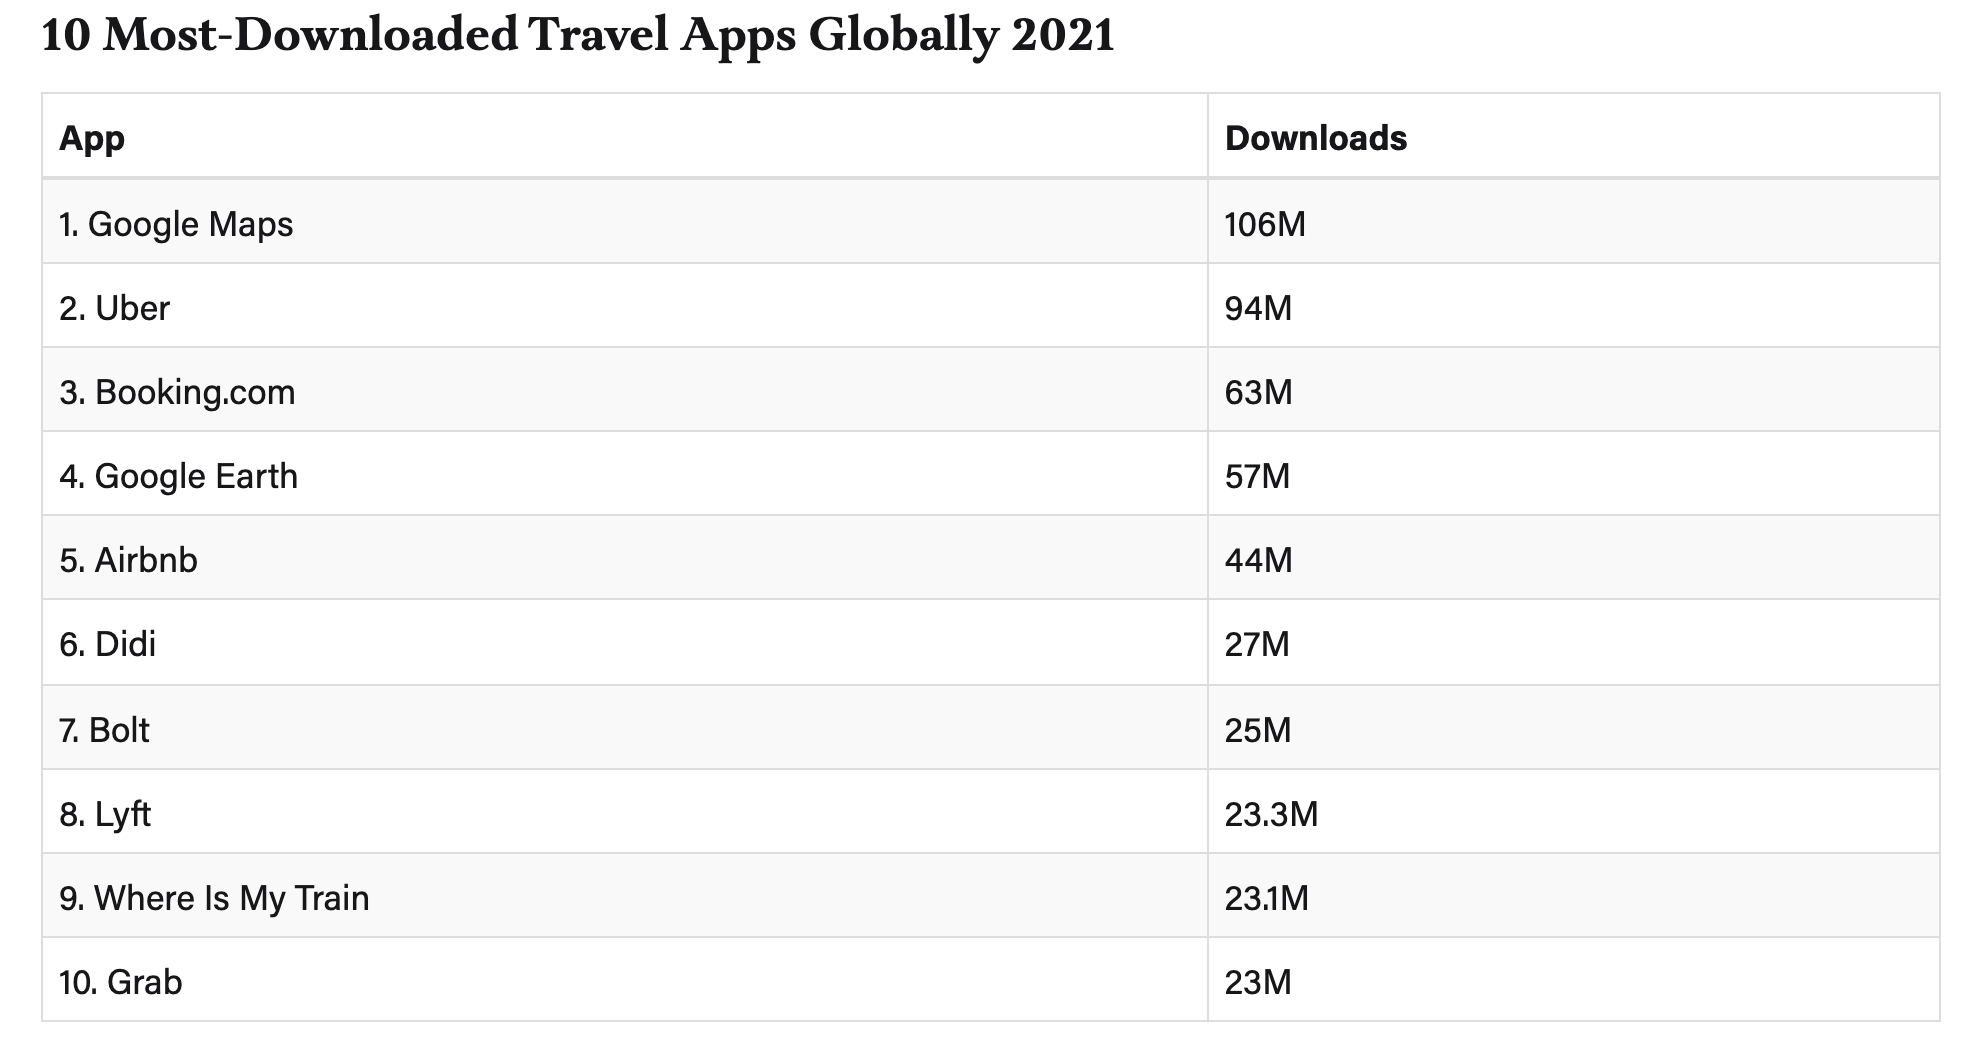Select the '23.1M' downloads value

[1266, 898]
